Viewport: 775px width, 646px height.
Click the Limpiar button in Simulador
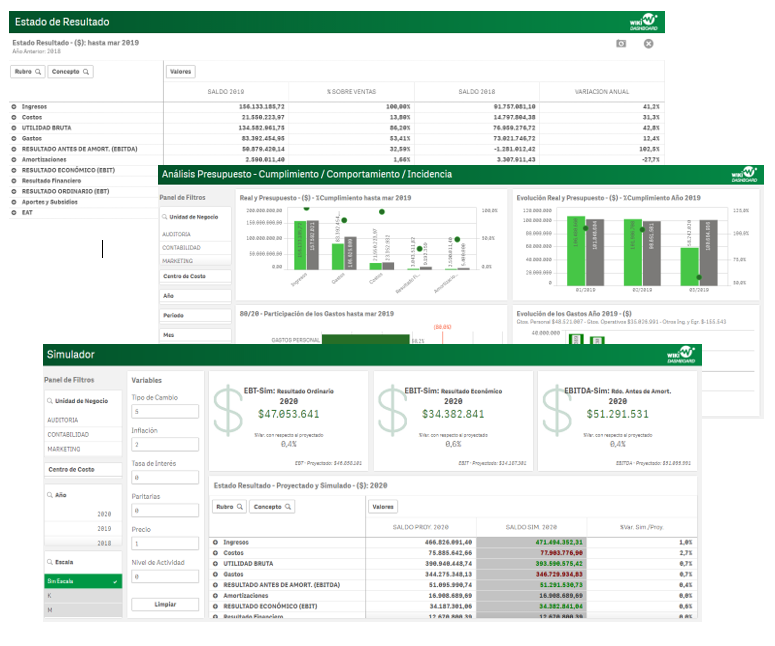pyautogui.click(x=165, y=604)
